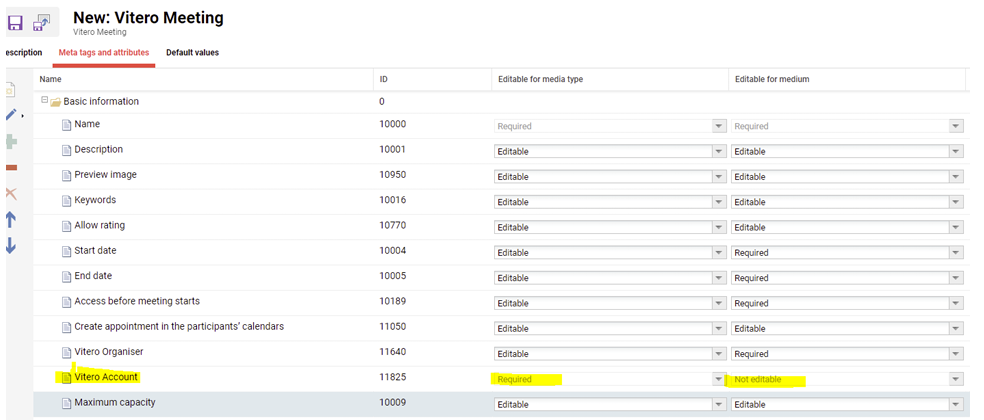Select the Meta tags and attributes tab
984x420 pixels.
pos(104,53)
